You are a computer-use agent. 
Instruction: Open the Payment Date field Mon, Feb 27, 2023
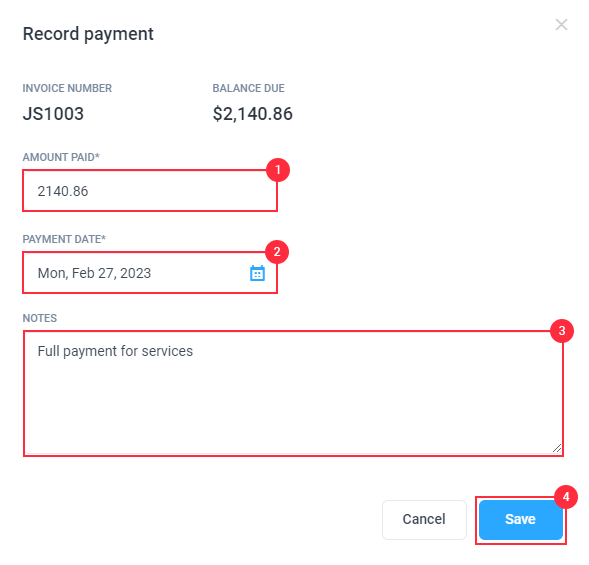[150, 273]
